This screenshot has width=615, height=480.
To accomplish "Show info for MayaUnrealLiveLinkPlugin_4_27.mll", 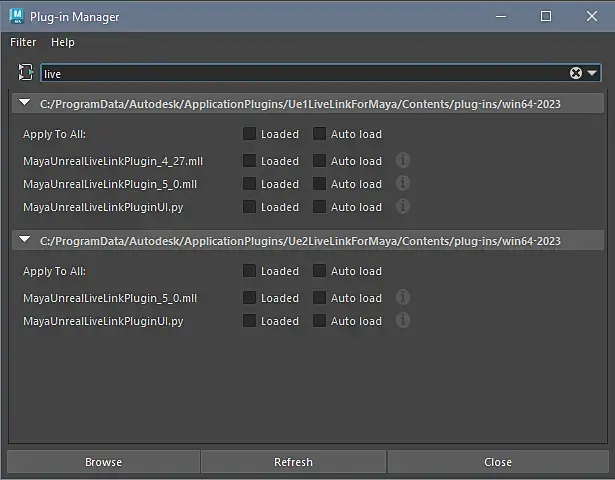I will [403, 160].
